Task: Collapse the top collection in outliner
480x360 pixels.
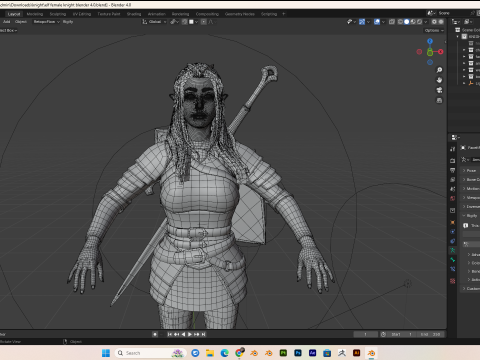Action: 458,37
